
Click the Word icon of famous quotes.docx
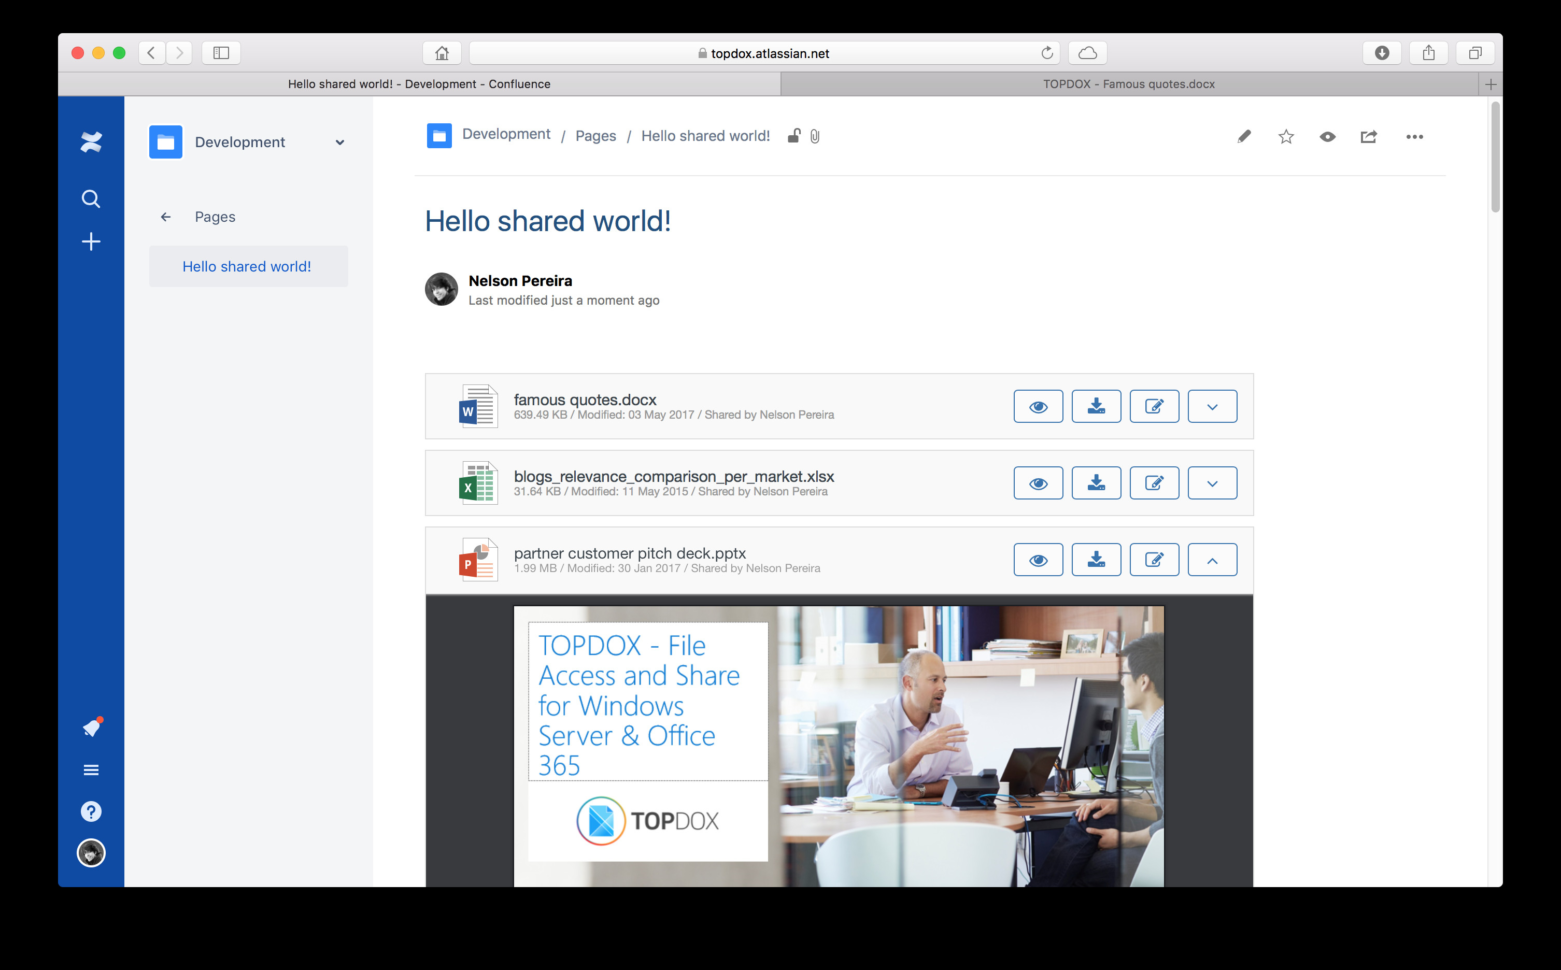coord(478,407)
